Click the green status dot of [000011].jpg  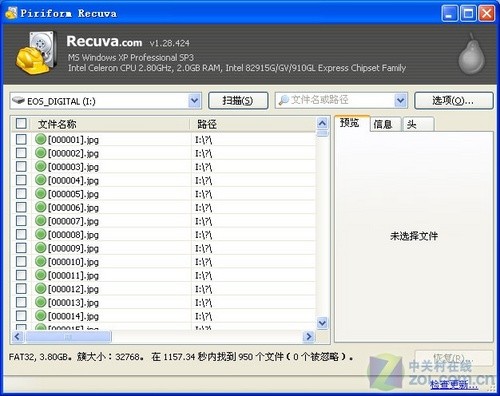tap(40, 275)
